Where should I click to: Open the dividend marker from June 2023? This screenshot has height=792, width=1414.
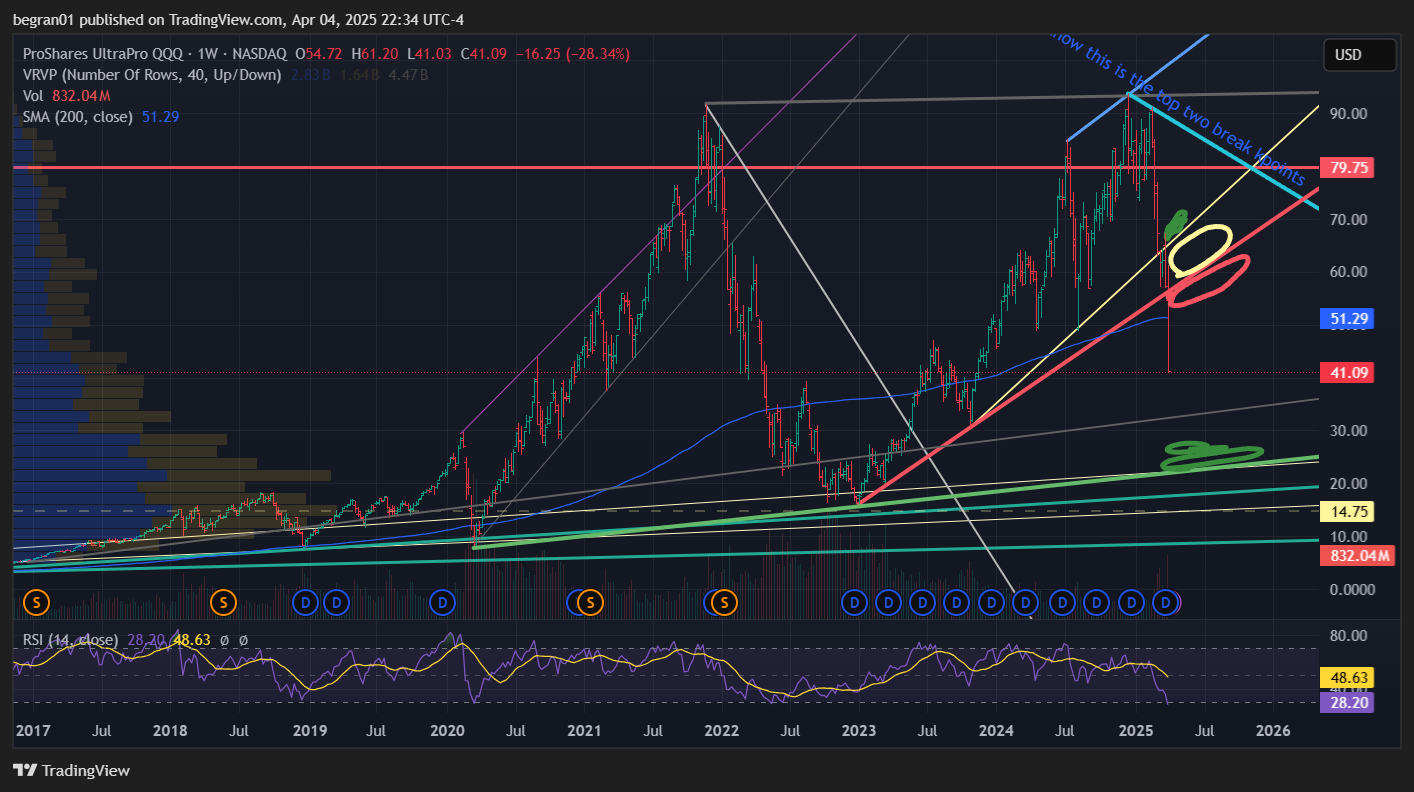922,602
